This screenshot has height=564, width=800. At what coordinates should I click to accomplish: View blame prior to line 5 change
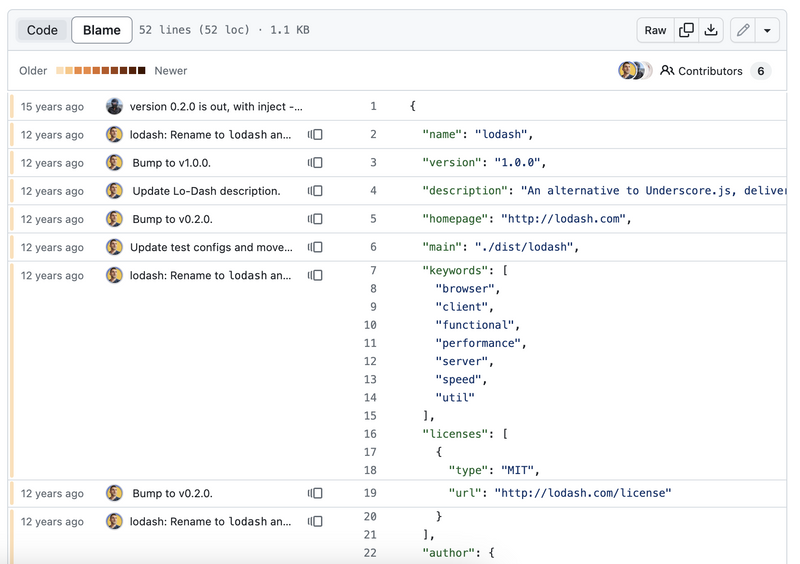pyautogui.click(x=315, y=219)
